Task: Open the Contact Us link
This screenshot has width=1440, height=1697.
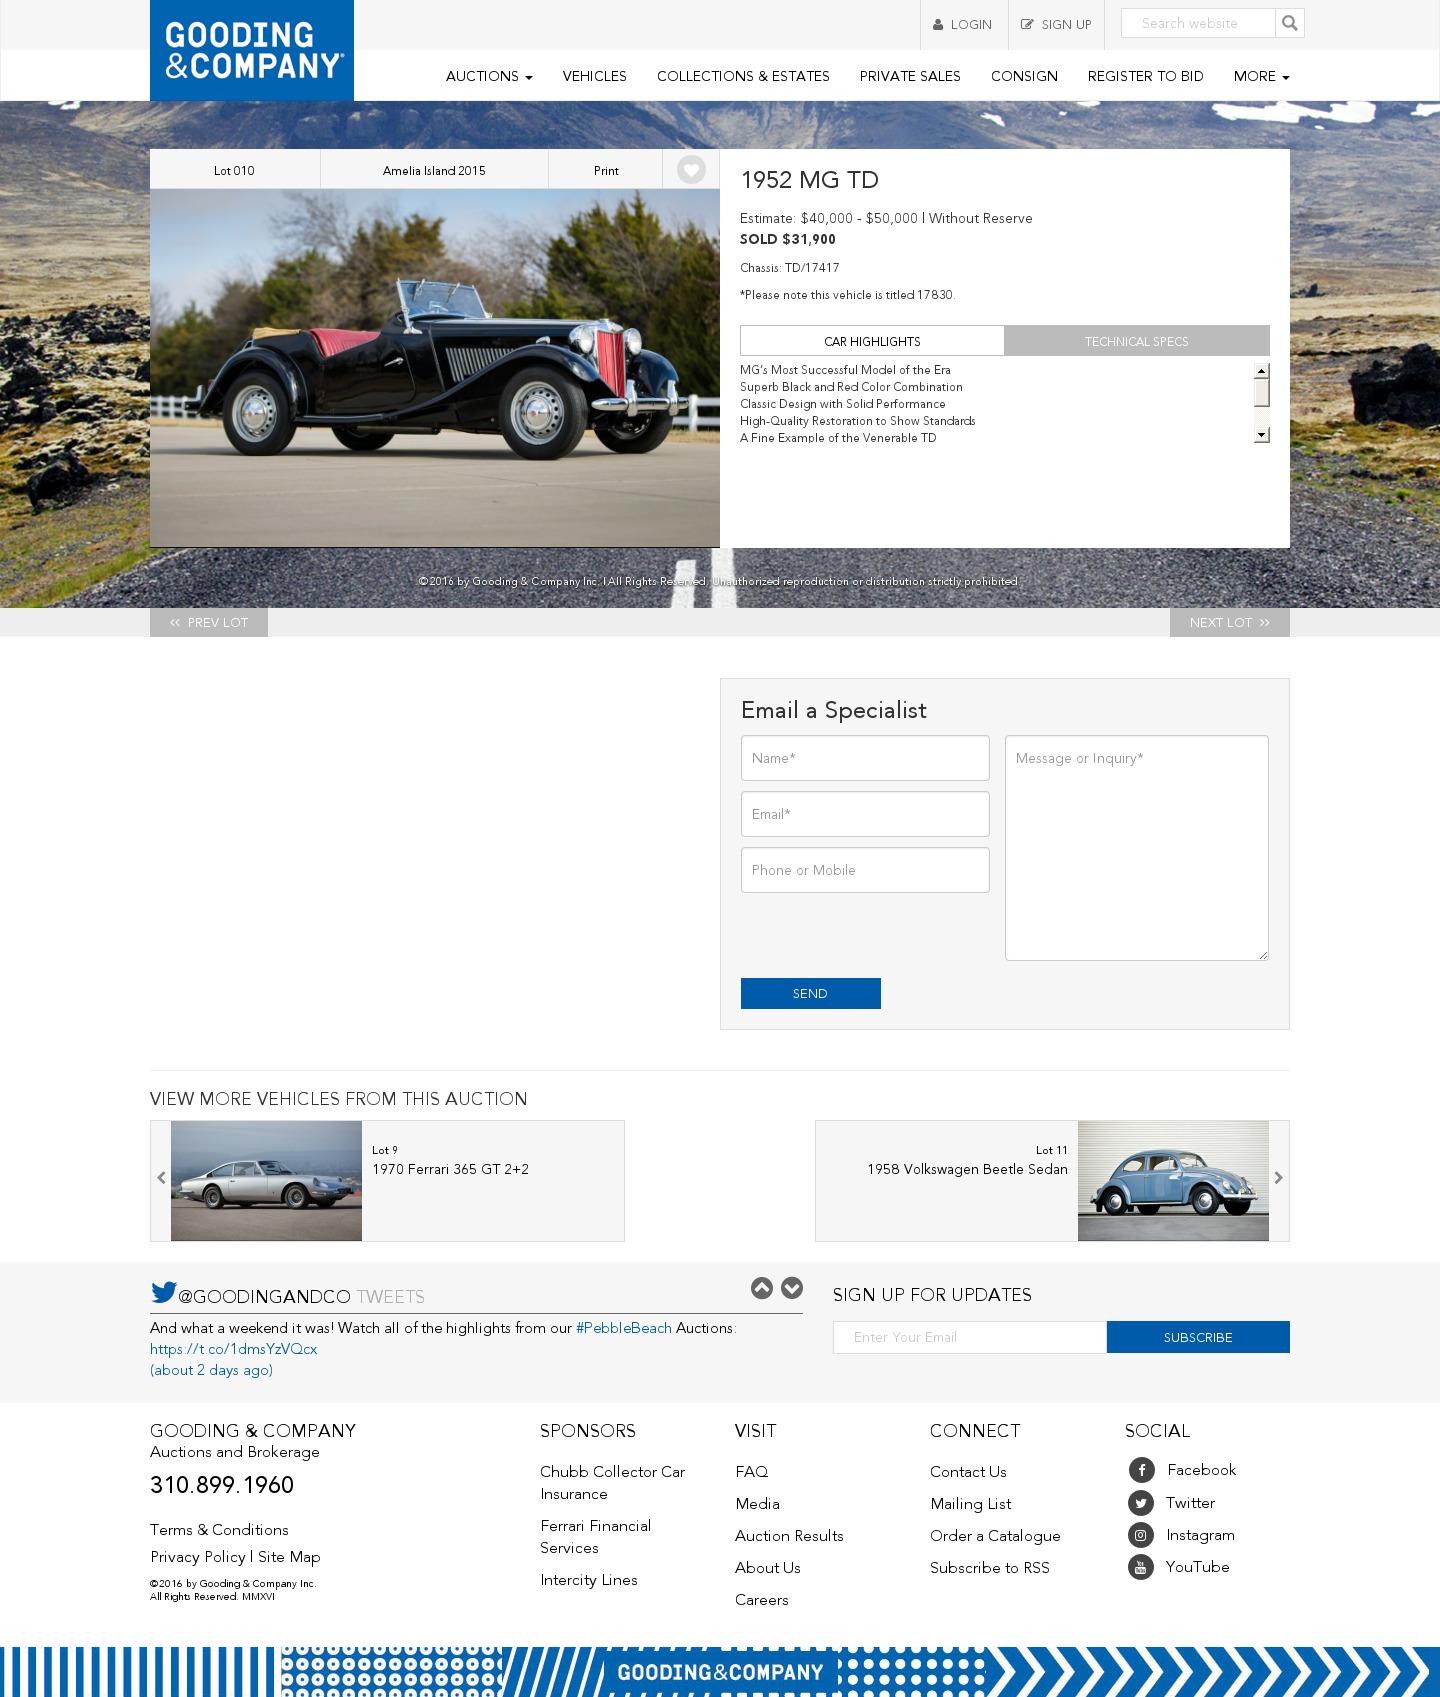Action: (968, 1472)
